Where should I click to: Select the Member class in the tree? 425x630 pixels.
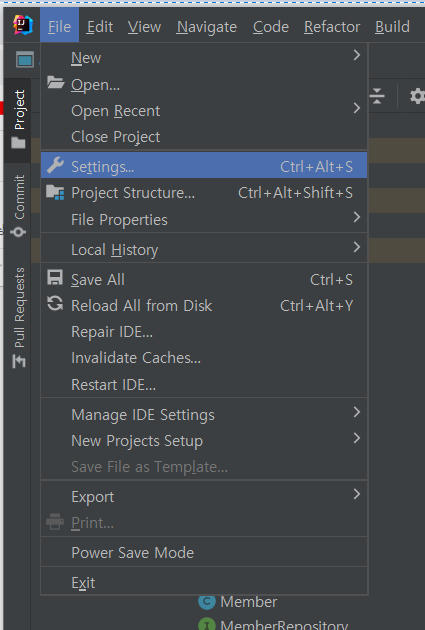tap(248, 602)
